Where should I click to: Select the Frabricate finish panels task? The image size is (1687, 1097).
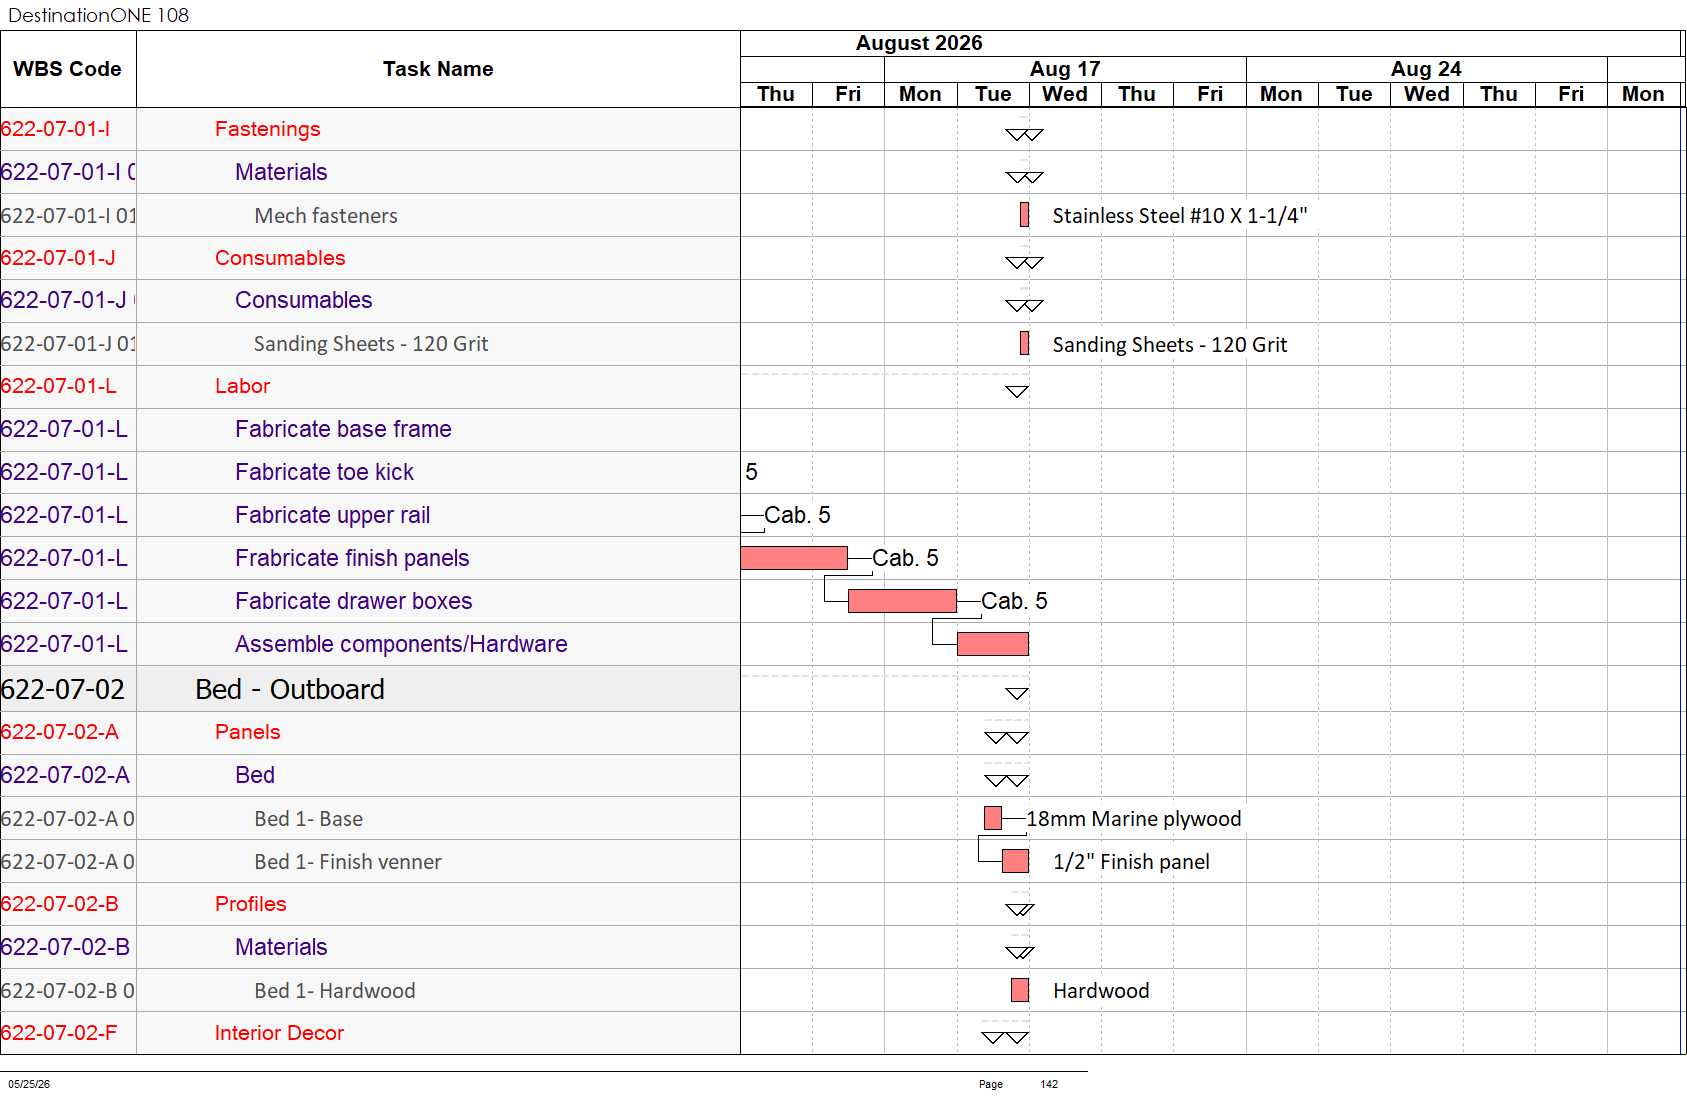352,558
